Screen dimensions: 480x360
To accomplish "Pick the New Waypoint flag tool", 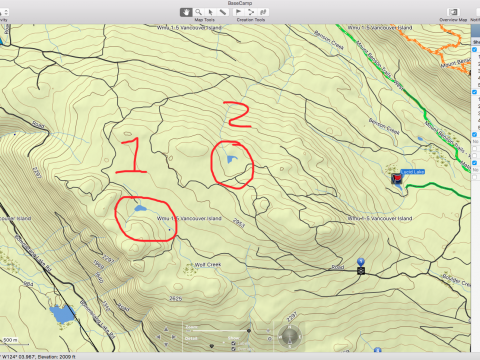I will (238, 12).
